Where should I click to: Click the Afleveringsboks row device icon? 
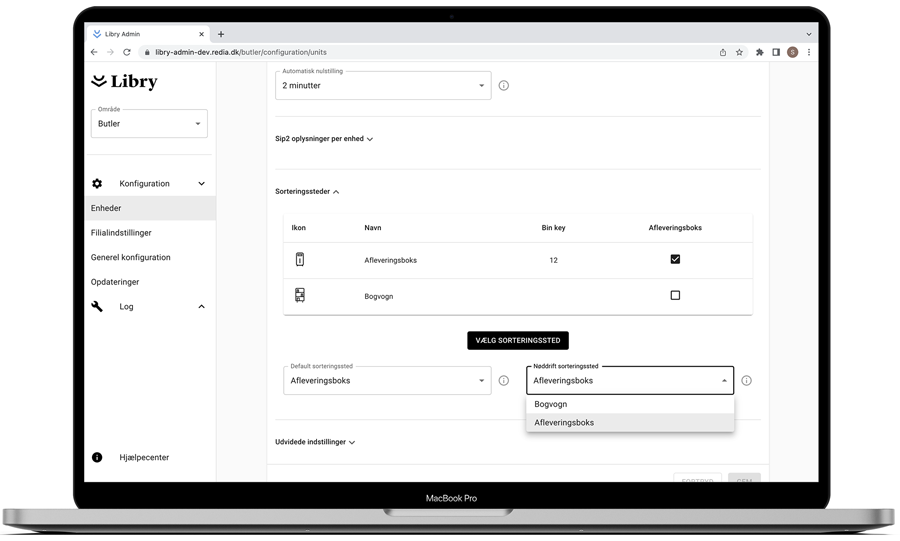coord(299,260)
